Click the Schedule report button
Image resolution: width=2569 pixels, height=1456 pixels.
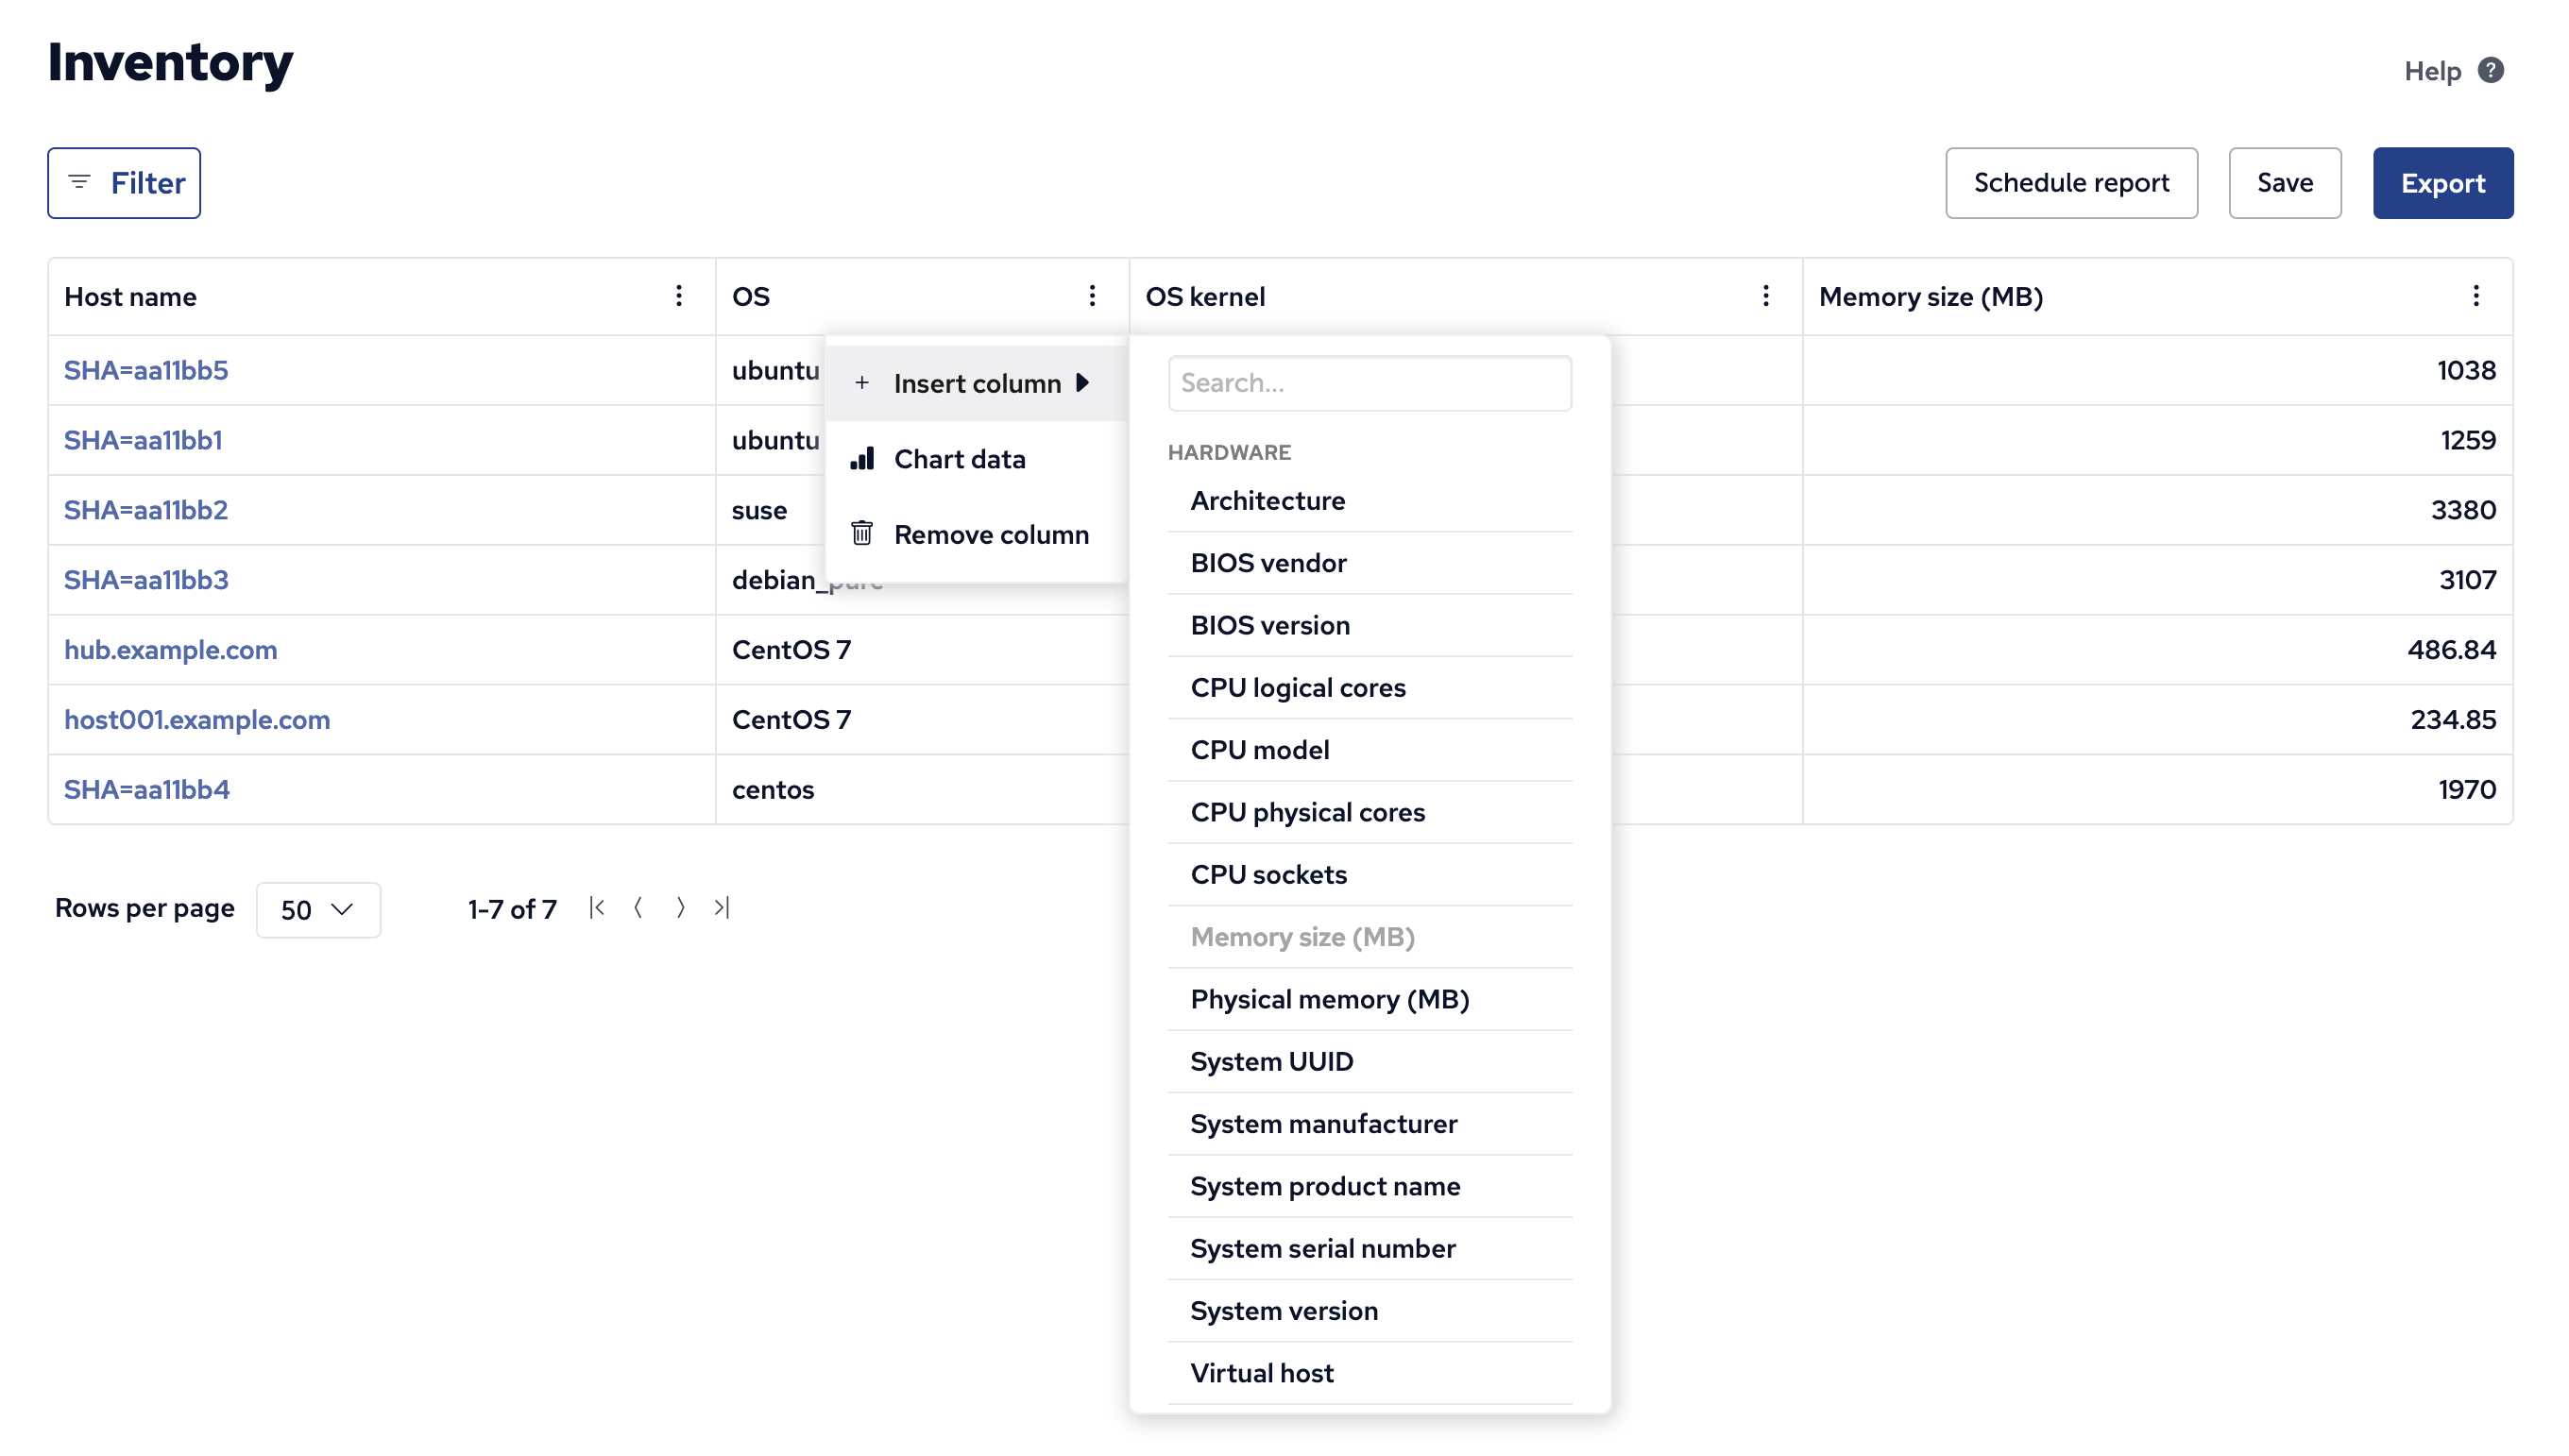[2071, 182]
